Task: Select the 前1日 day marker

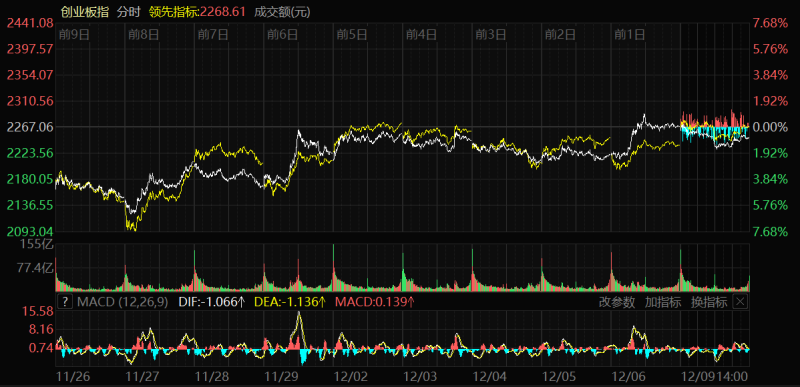Action: click(x=630, y=35)
